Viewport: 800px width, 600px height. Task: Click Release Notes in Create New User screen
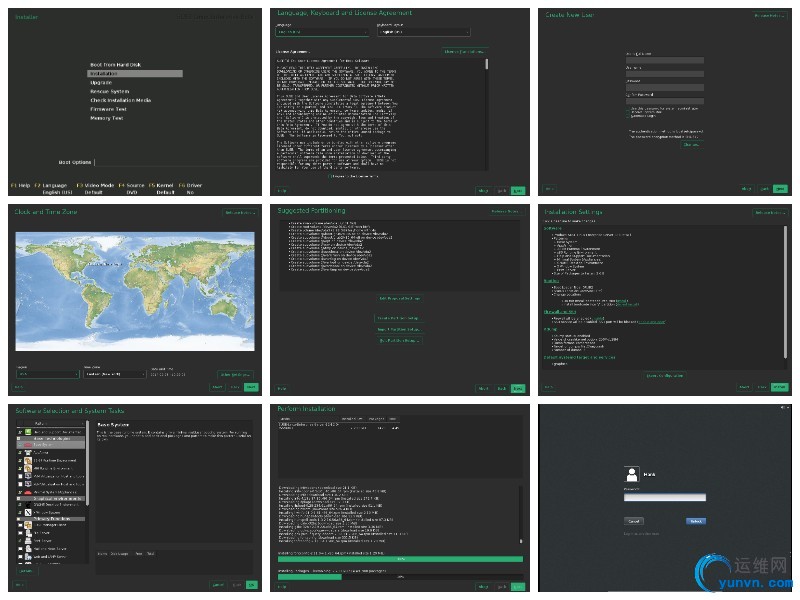coord(769,16)
